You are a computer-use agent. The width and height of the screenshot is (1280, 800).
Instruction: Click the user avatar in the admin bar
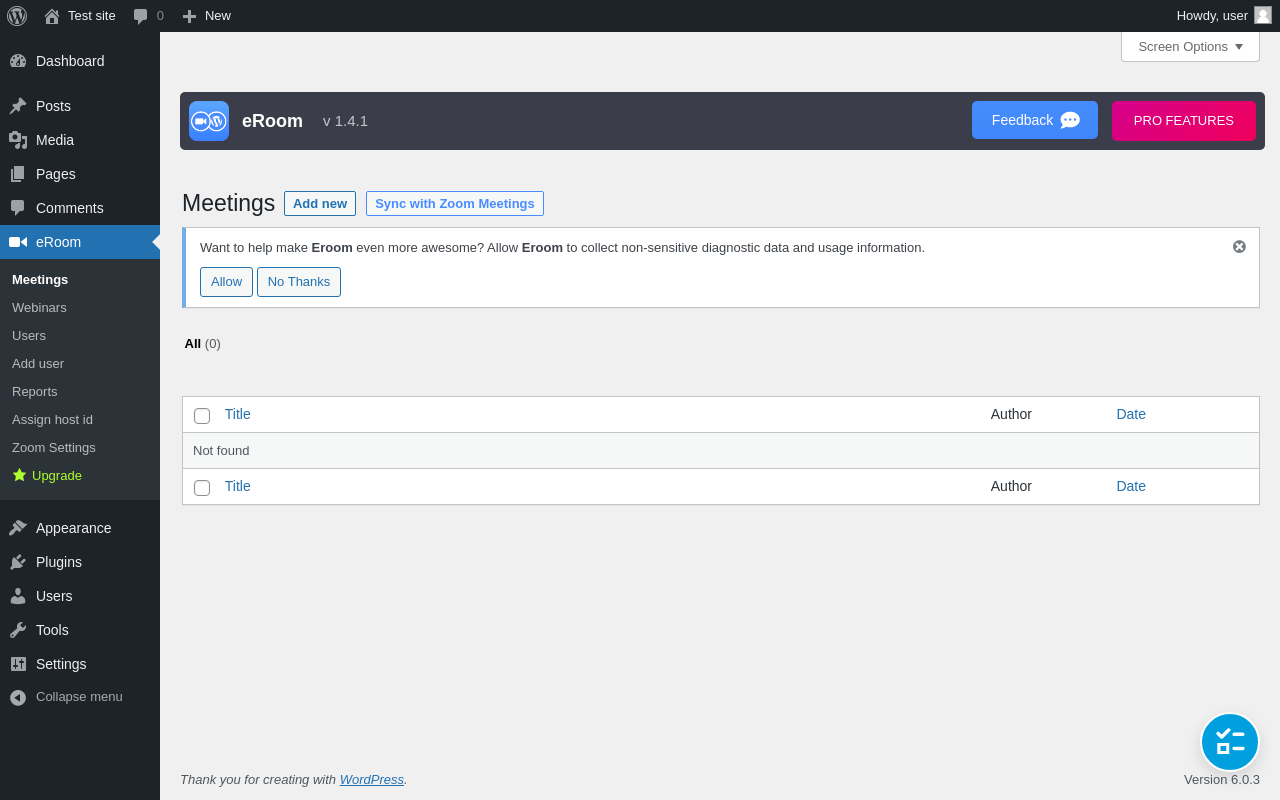click(x=1263, y=15)
